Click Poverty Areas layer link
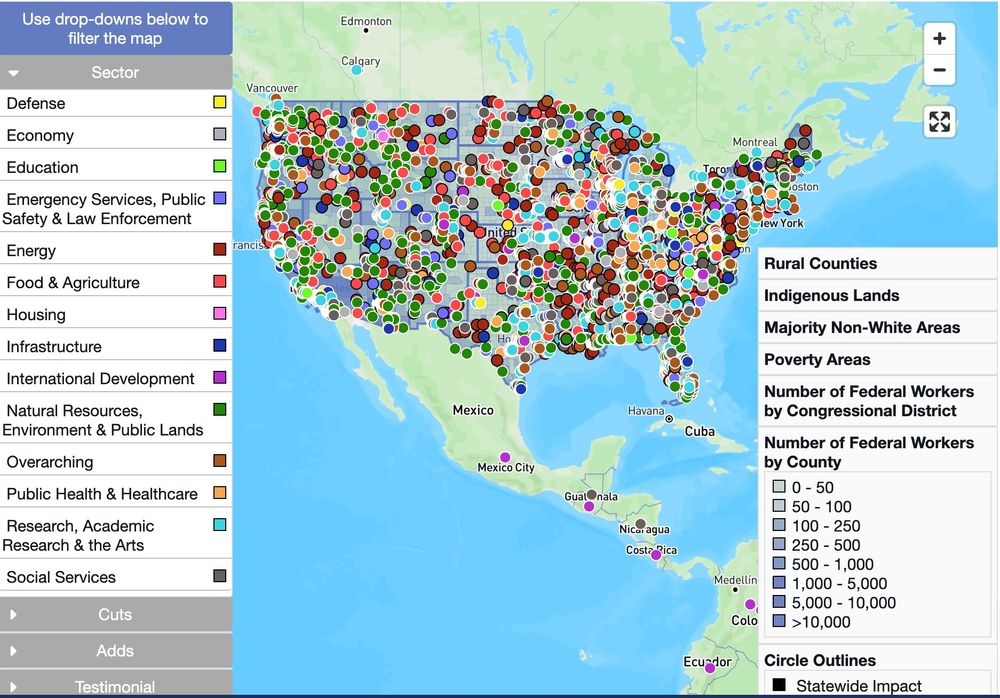 817,359
